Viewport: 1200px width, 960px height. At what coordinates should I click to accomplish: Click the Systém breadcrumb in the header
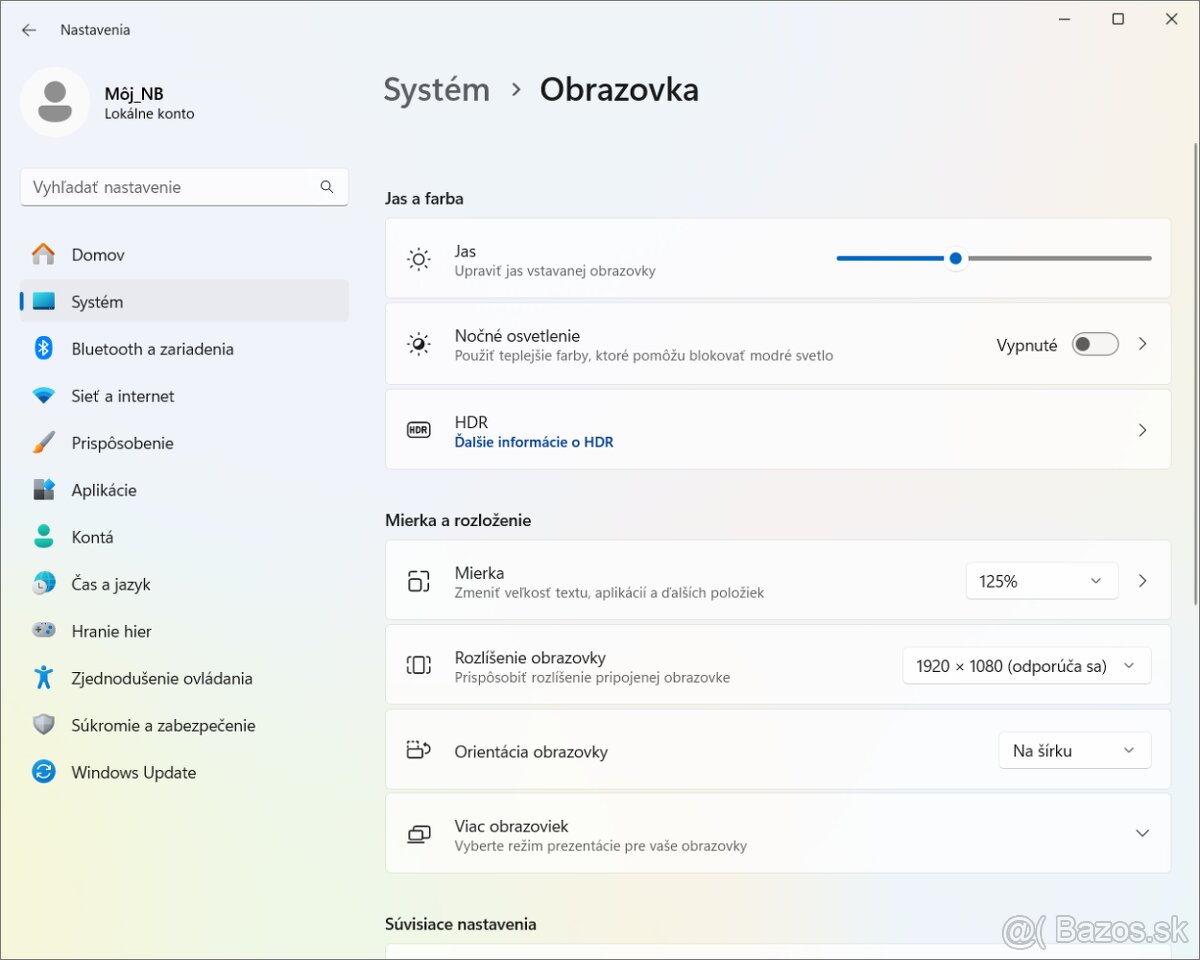pos(437,90)
